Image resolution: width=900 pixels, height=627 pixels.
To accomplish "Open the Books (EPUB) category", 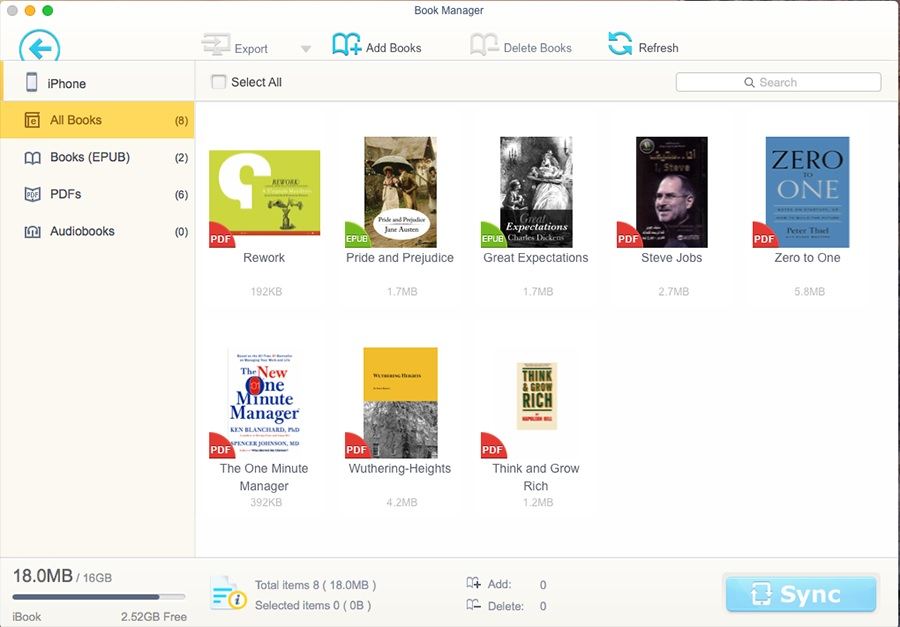I will pos(97,157).
